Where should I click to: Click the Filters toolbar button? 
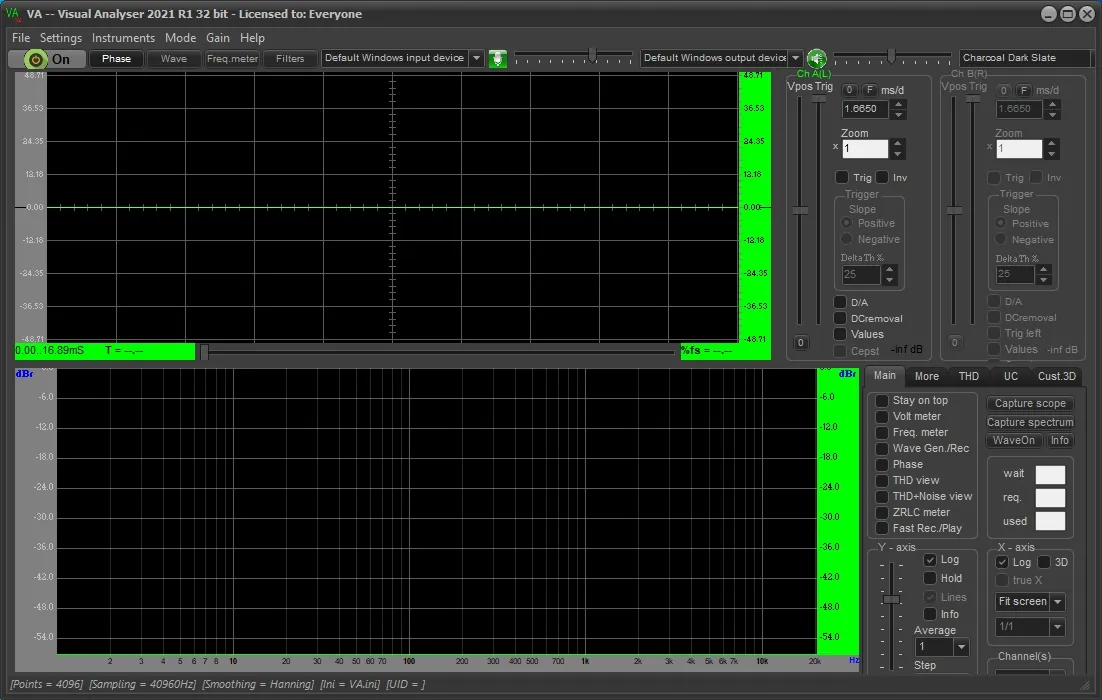click(290, 59)
